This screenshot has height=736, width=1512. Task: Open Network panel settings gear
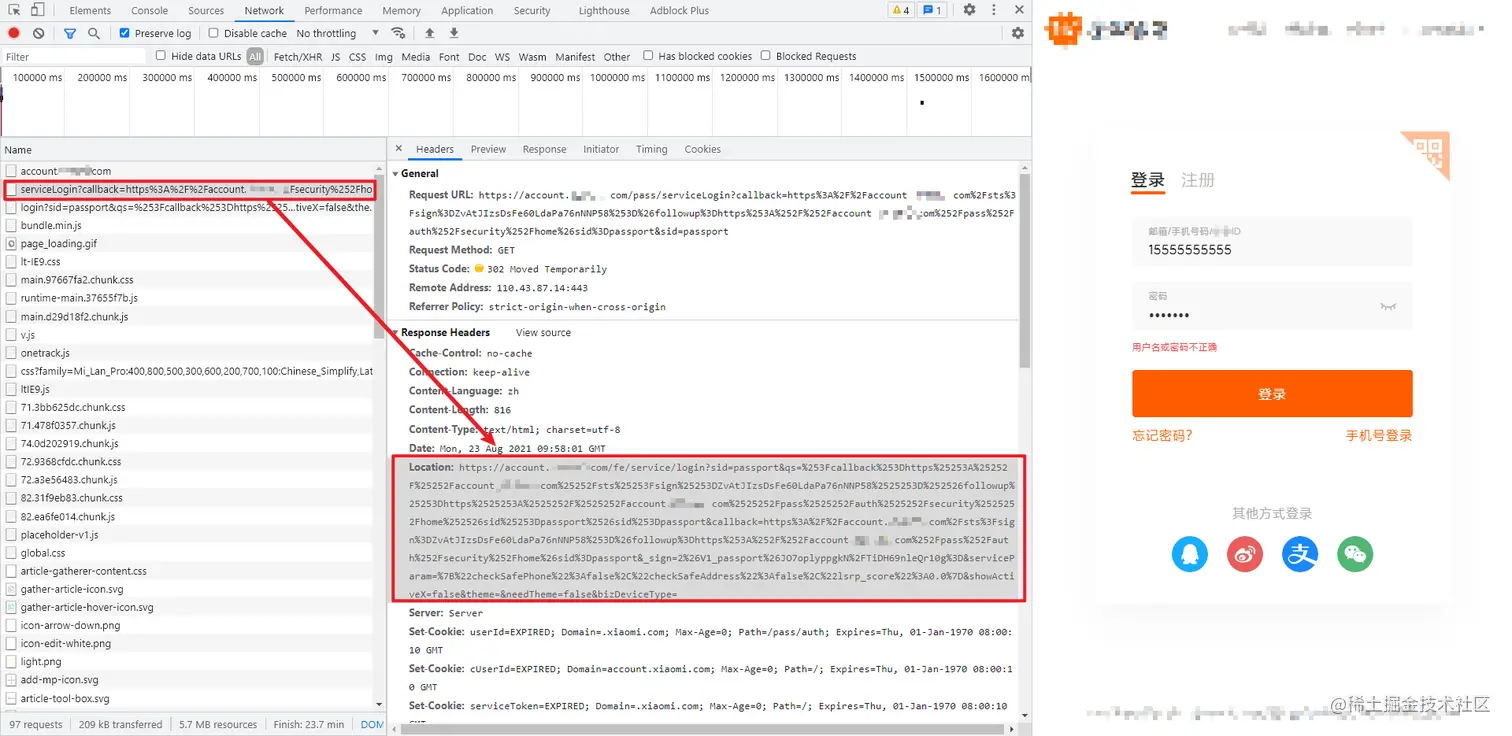(1018, 33)
